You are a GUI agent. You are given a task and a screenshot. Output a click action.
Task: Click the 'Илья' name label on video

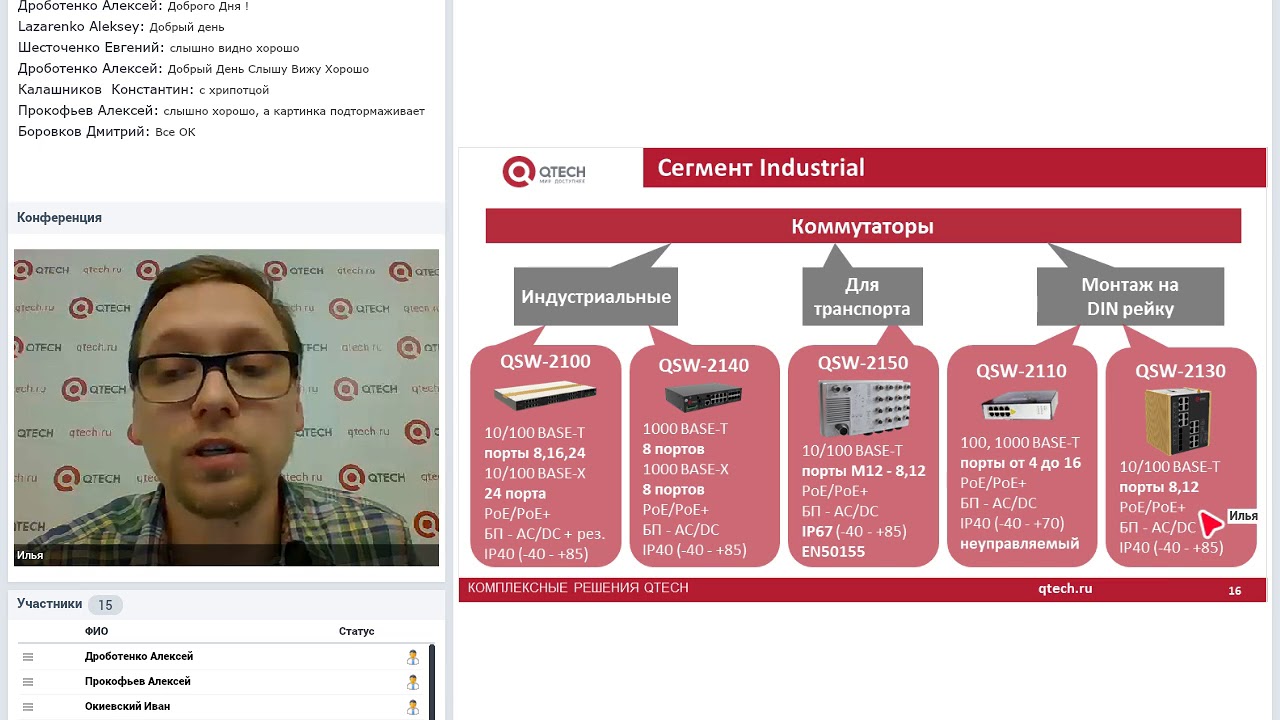click(x=30, y=555)
